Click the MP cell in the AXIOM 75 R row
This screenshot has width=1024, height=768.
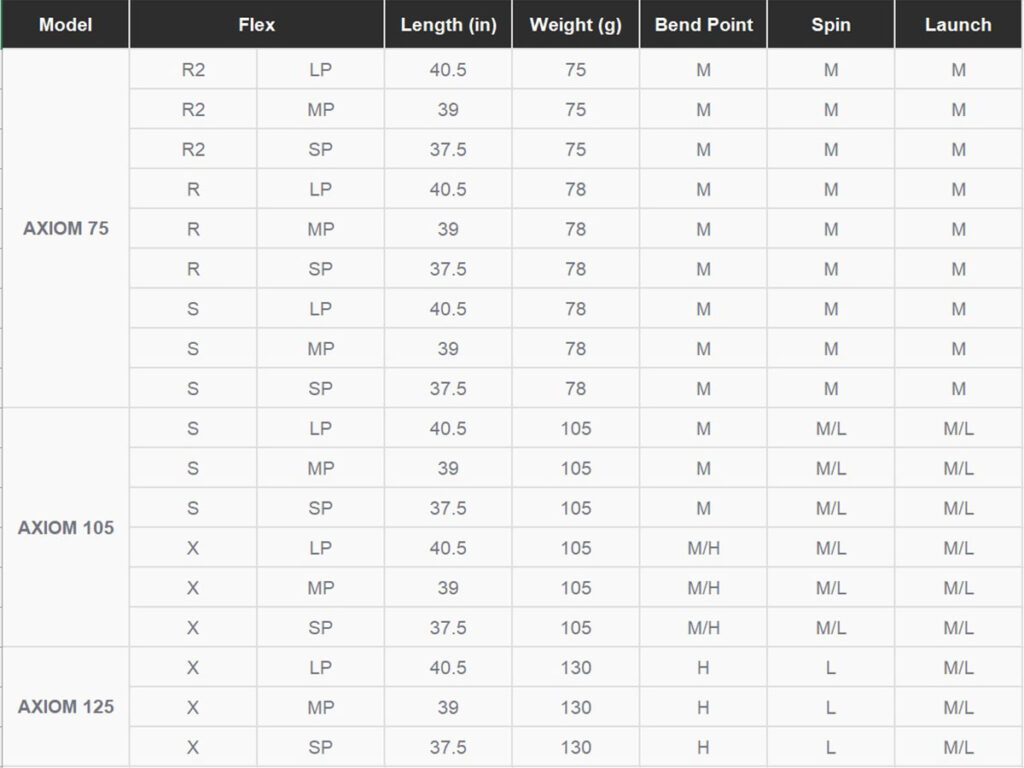[x=320, y=229]
